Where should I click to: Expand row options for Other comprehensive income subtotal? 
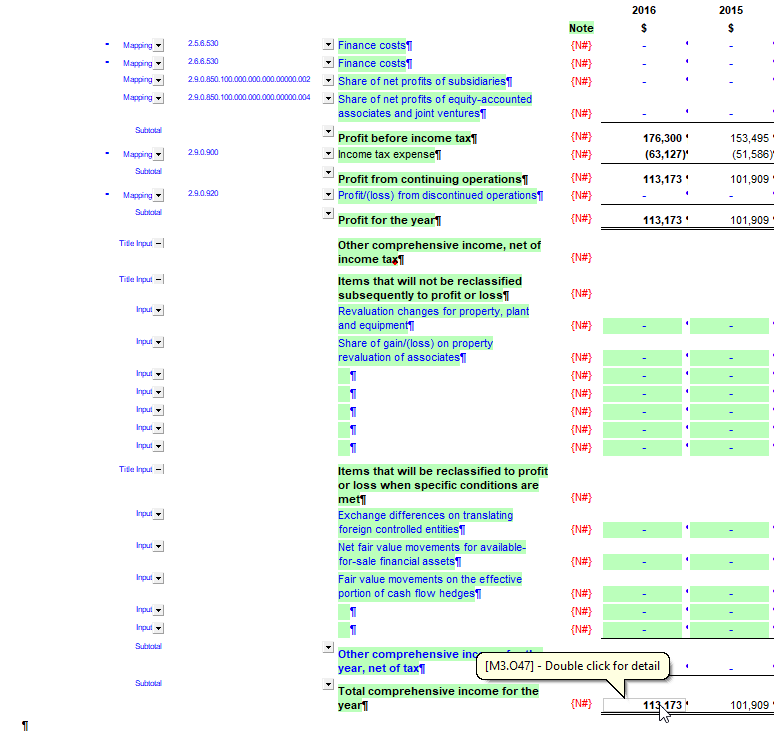pos(328,647)
